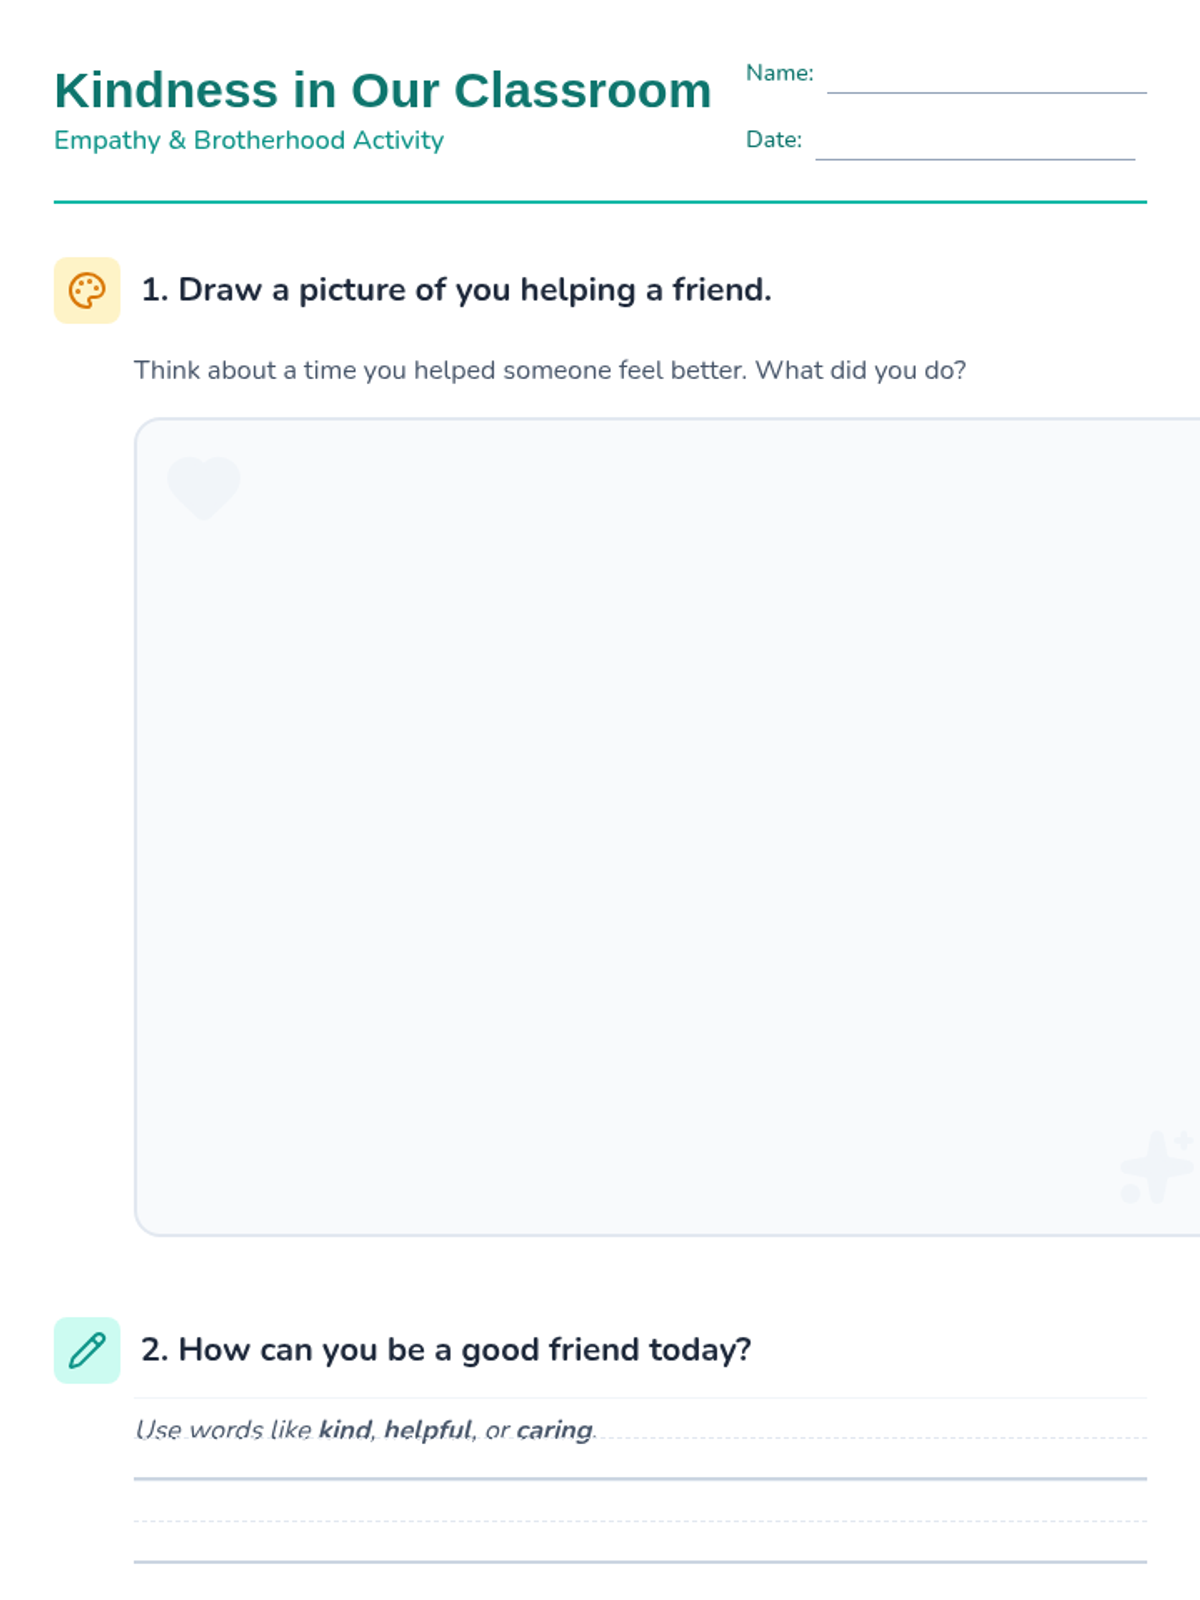
Task: Click the bold word "caring" in the hint
Action: point(554,1430)
